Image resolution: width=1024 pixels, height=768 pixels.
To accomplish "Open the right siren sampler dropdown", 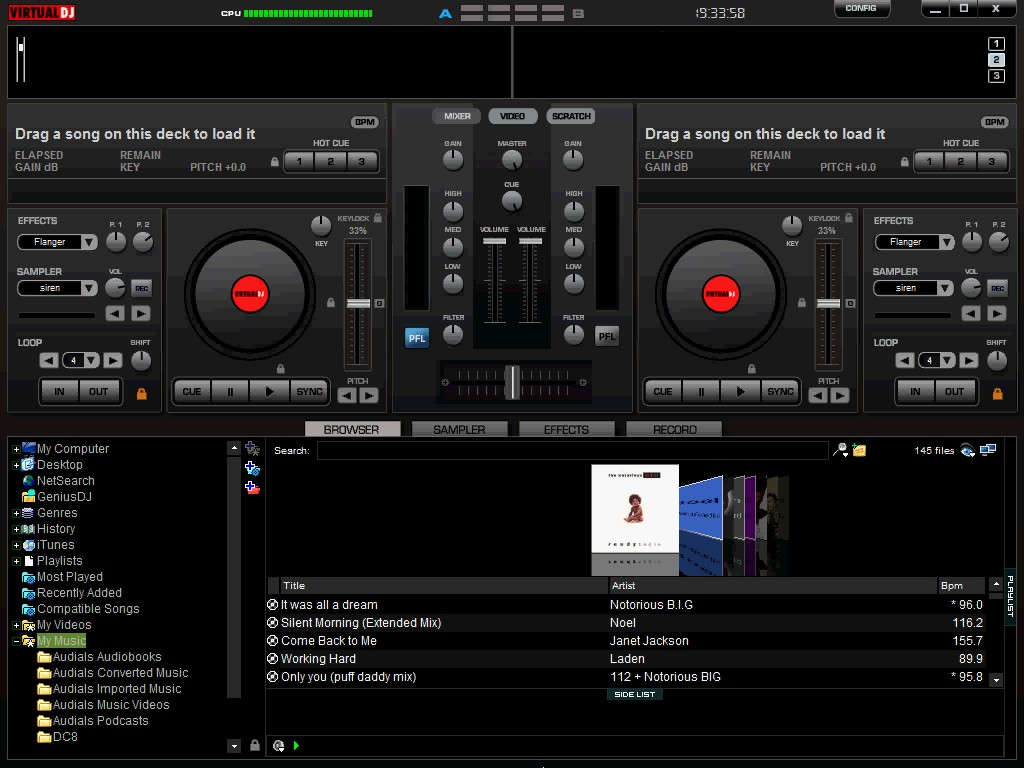I will 946,288.
